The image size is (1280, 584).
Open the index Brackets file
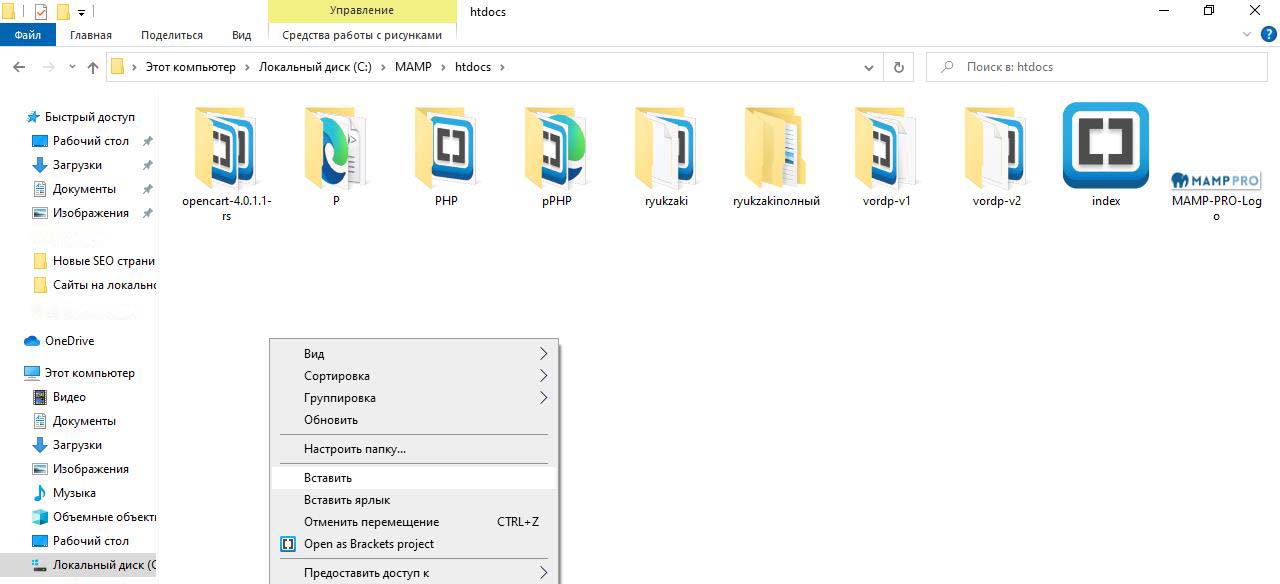(x=1105, y=147)
